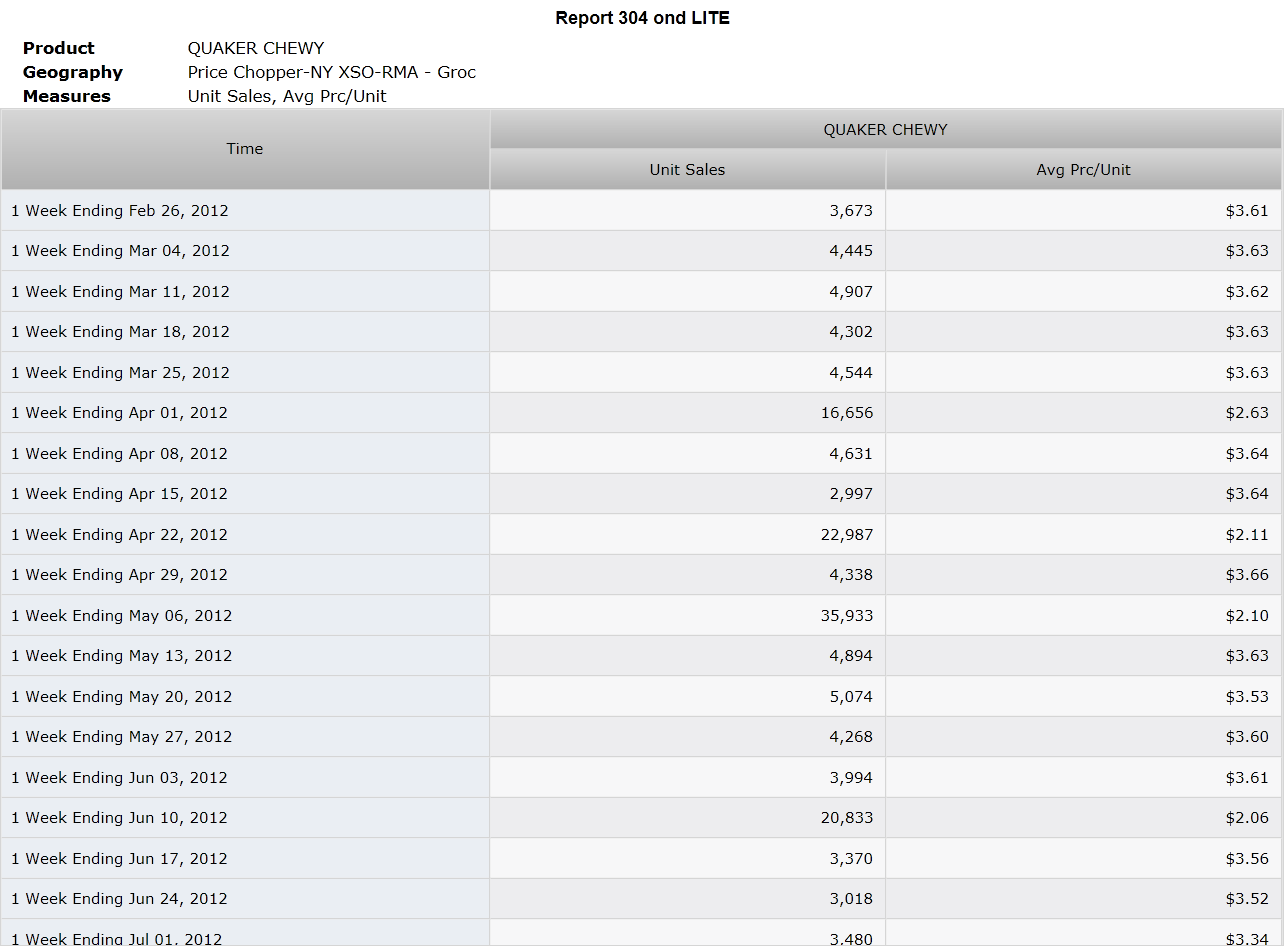Click the Product value 'QUAKER CHEWY' above table
The height and width of the screenshot is (946, 1284).
(x=256, y=48)
